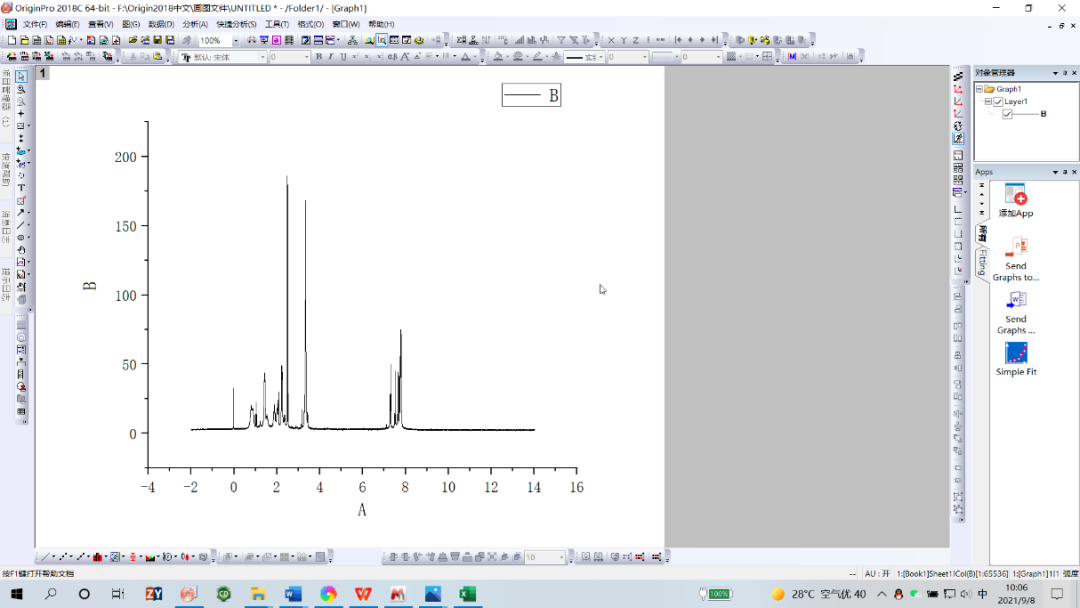Select the Text tool (T) in toolbox
The image size is (1080, 608).
coord(21,188)
